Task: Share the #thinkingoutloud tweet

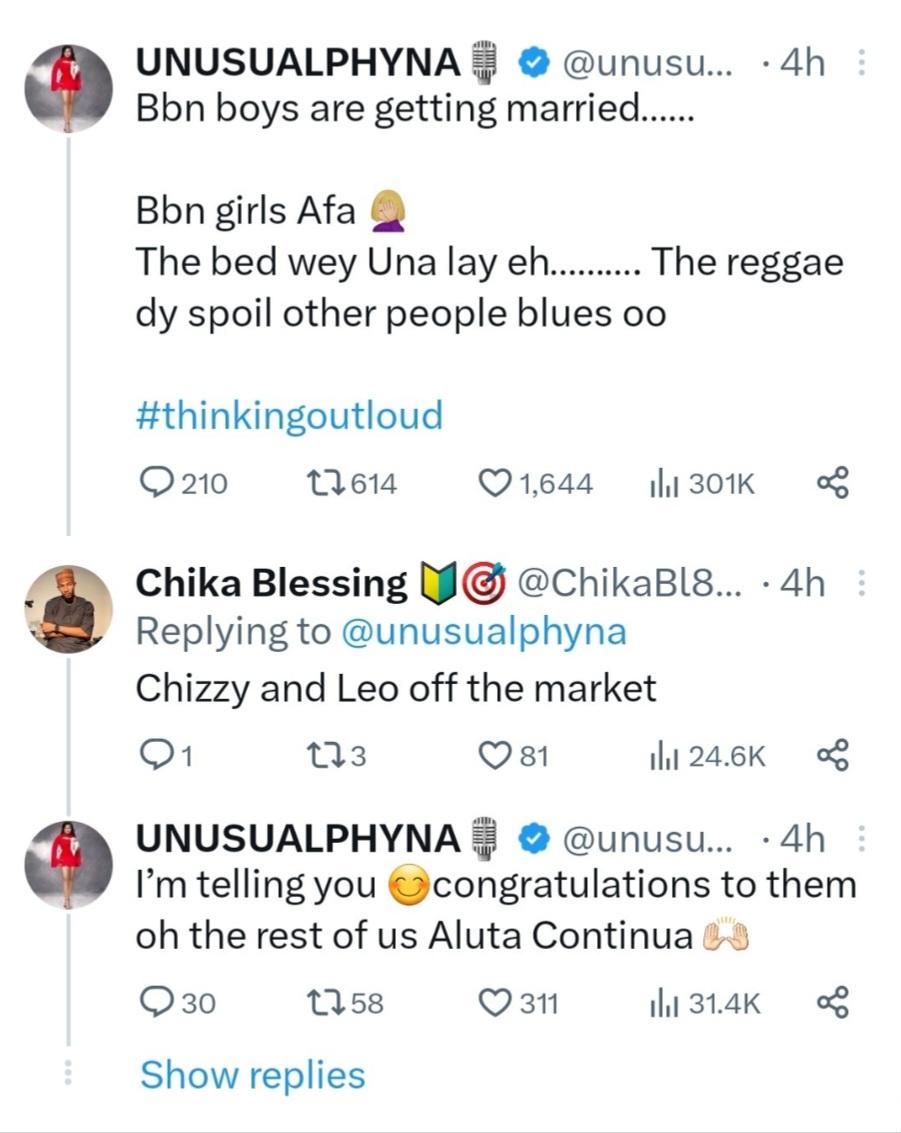Action: coord(833,484)
